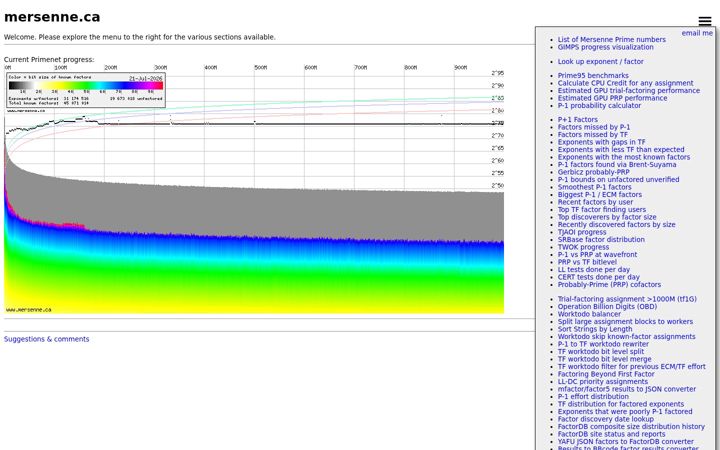
Task: Open TF worktodo bit level merge
Action: [604, 359]
